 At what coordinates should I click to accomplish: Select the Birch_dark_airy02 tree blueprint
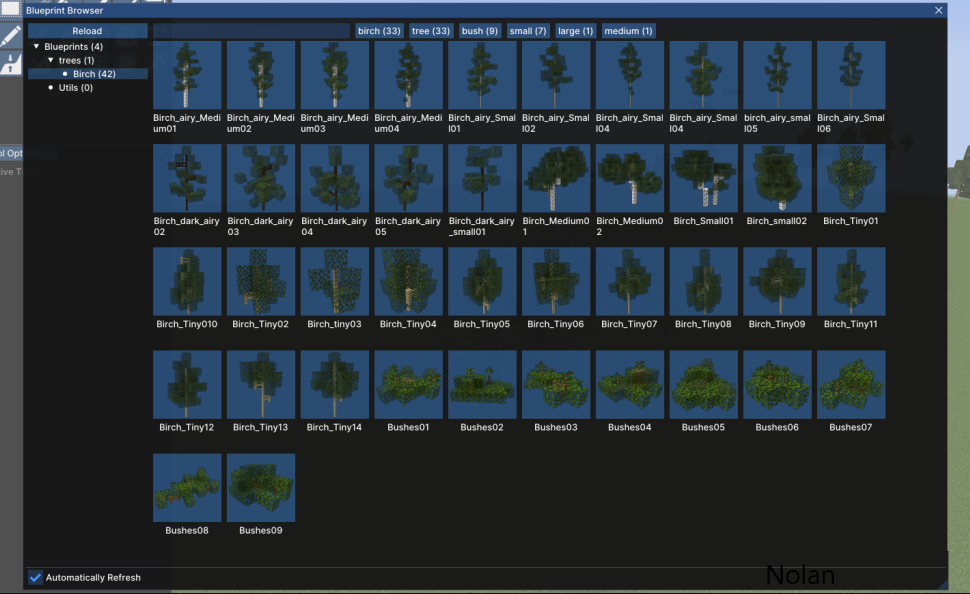(187, 178)
